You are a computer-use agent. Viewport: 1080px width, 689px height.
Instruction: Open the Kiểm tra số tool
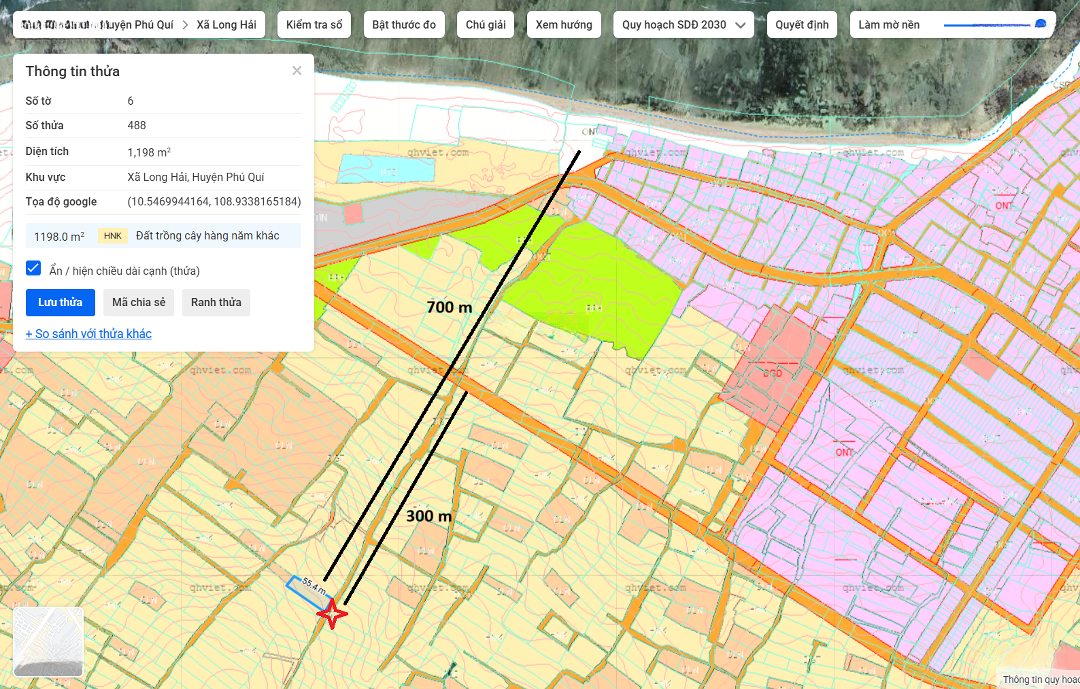tap(314, 25)
